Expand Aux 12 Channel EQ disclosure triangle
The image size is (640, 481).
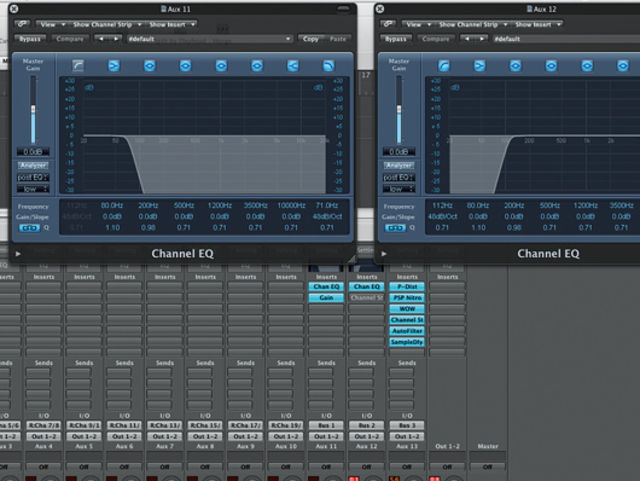coord(384,254)
